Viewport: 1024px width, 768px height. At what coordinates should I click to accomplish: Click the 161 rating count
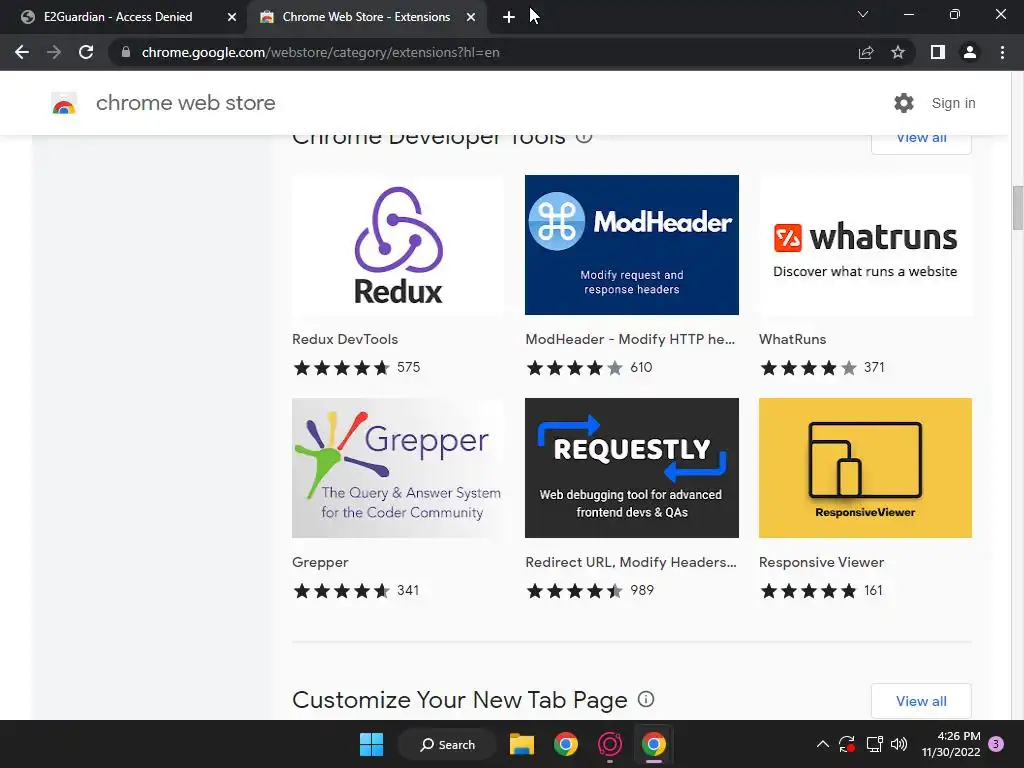(873, 590)
